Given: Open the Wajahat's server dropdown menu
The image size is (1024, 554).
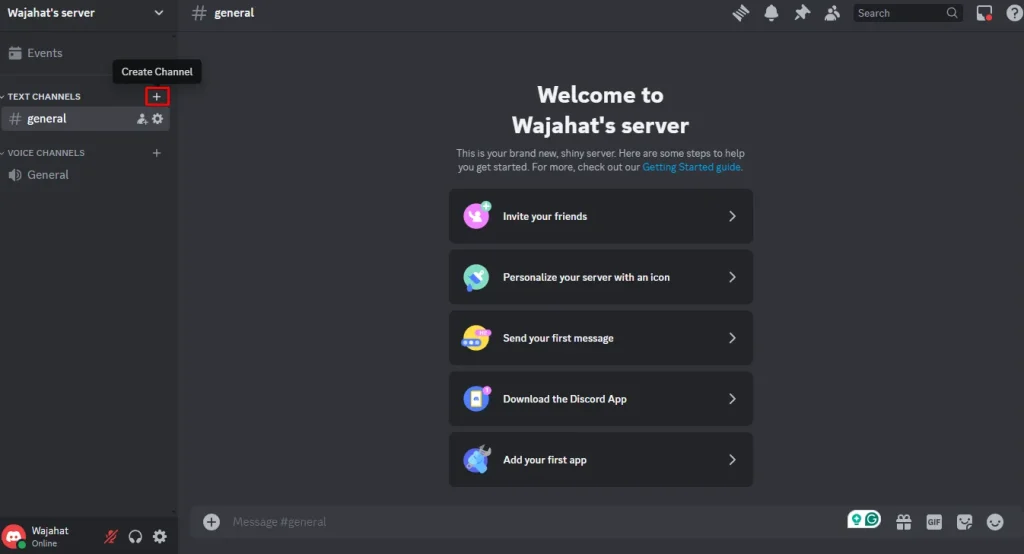Looking at the screenshot, I should pyautogui.click(x=85, y=13).
